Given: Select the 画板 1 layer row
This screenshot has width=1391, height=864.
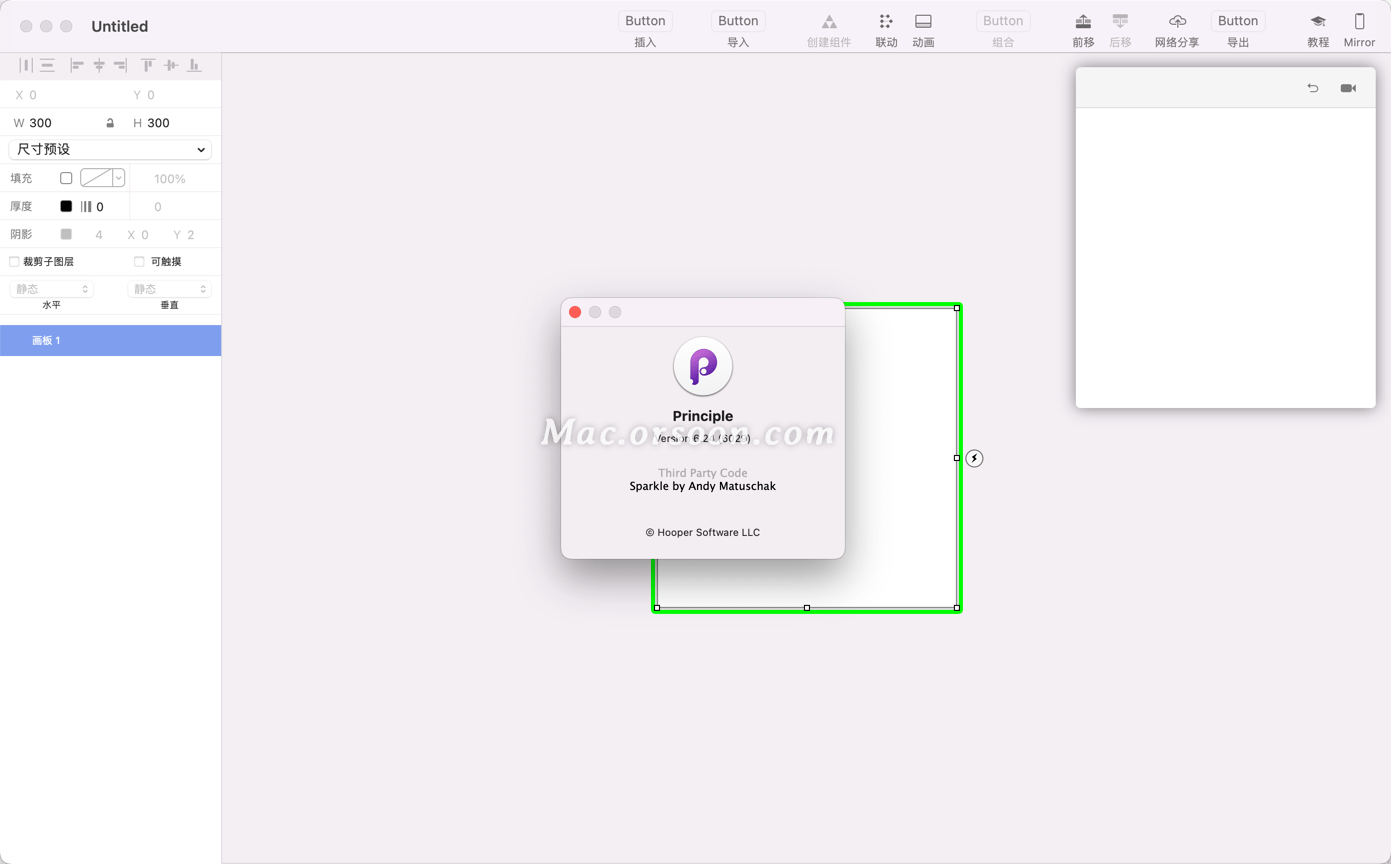Looking at the screenshot, I should [110, 341].
